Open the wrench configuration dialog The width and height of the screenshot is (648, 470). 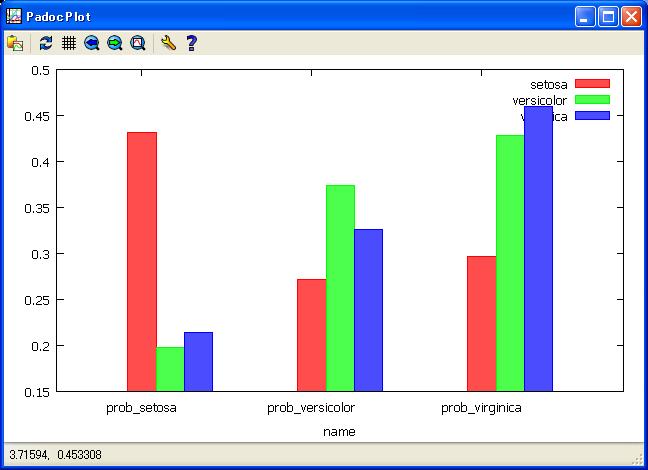point(168,43)
